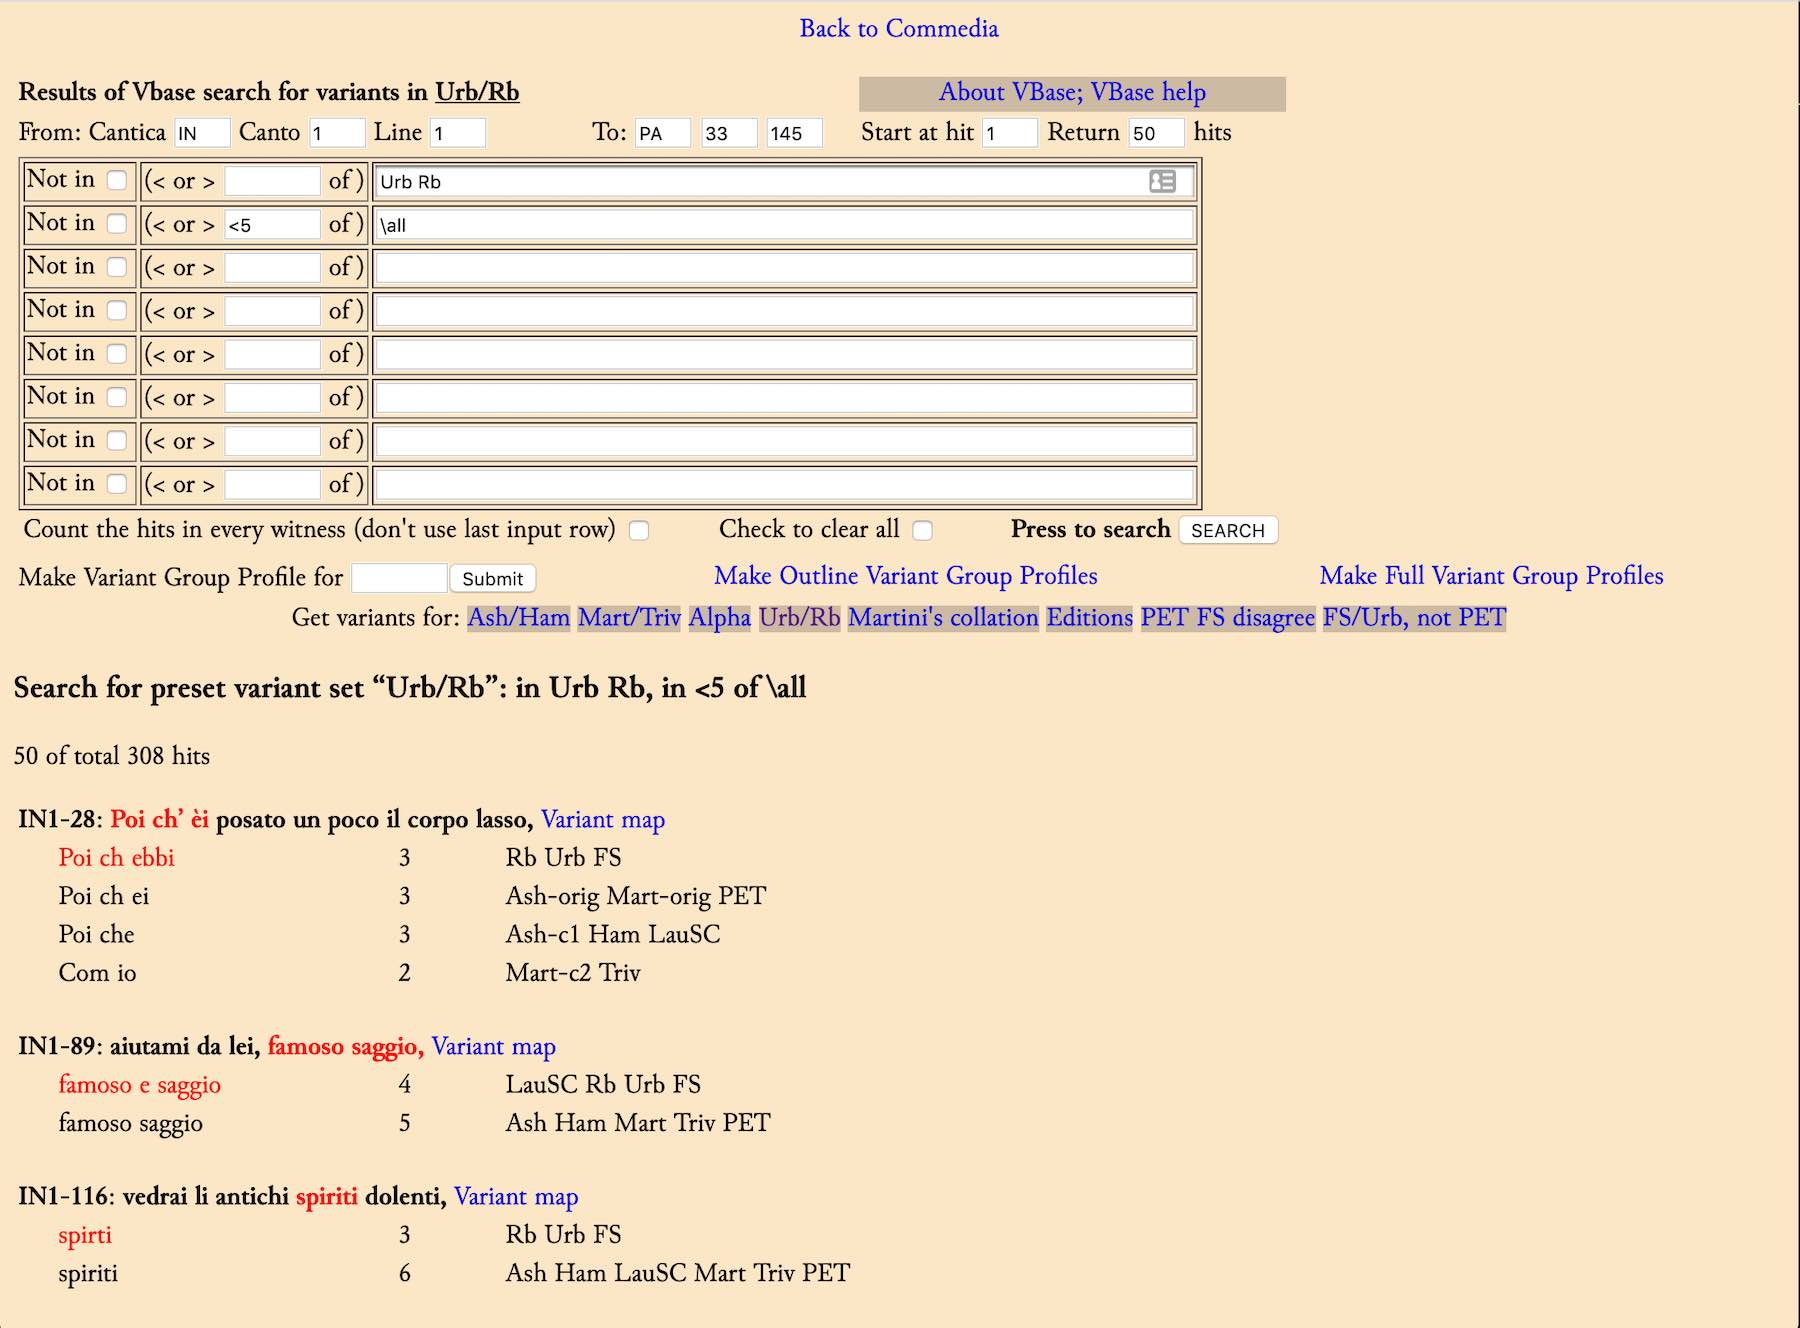Image resolution: width=1800 pixels, height=1328 pixels.
Task: Click the last row witness input field
Action: (785, 485)
